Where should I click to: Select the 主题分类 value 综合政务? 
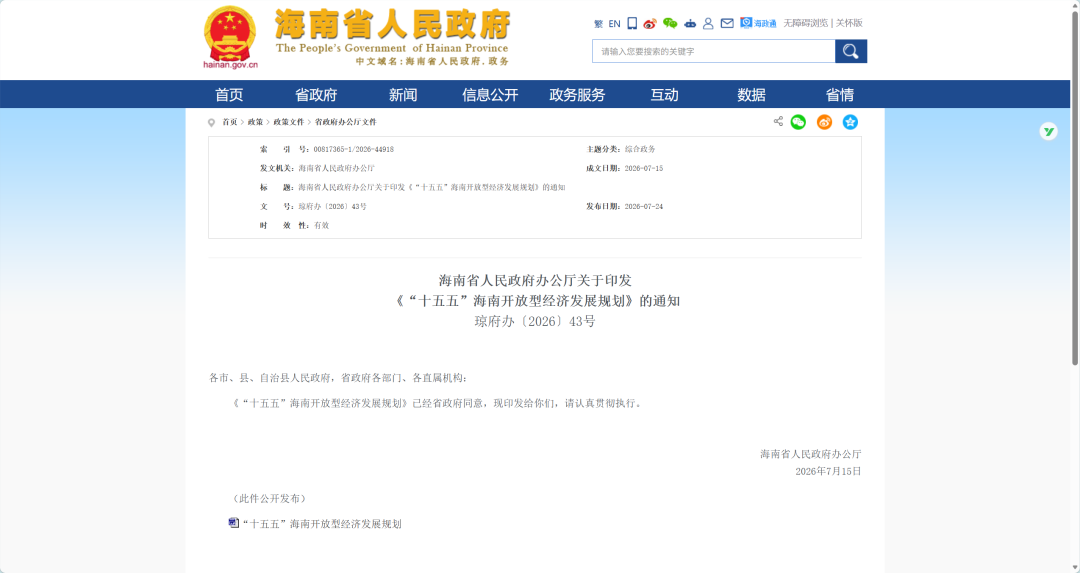pos(640,149)
